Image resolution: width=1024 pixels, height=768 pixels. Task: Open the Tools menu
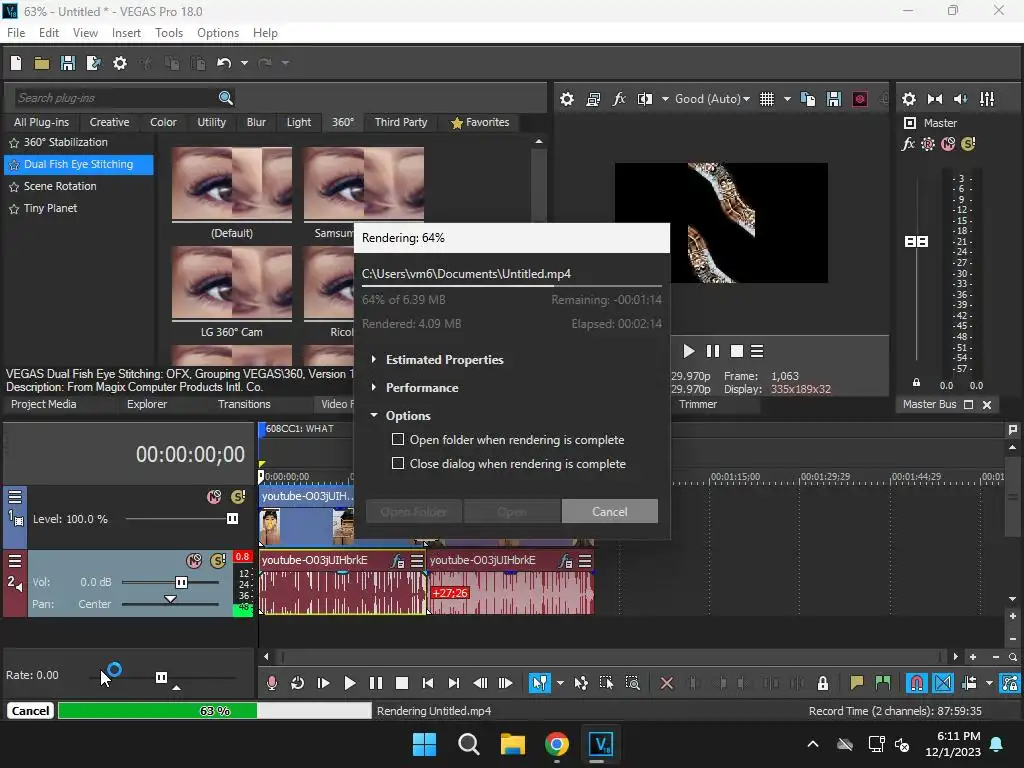point(169,32)
